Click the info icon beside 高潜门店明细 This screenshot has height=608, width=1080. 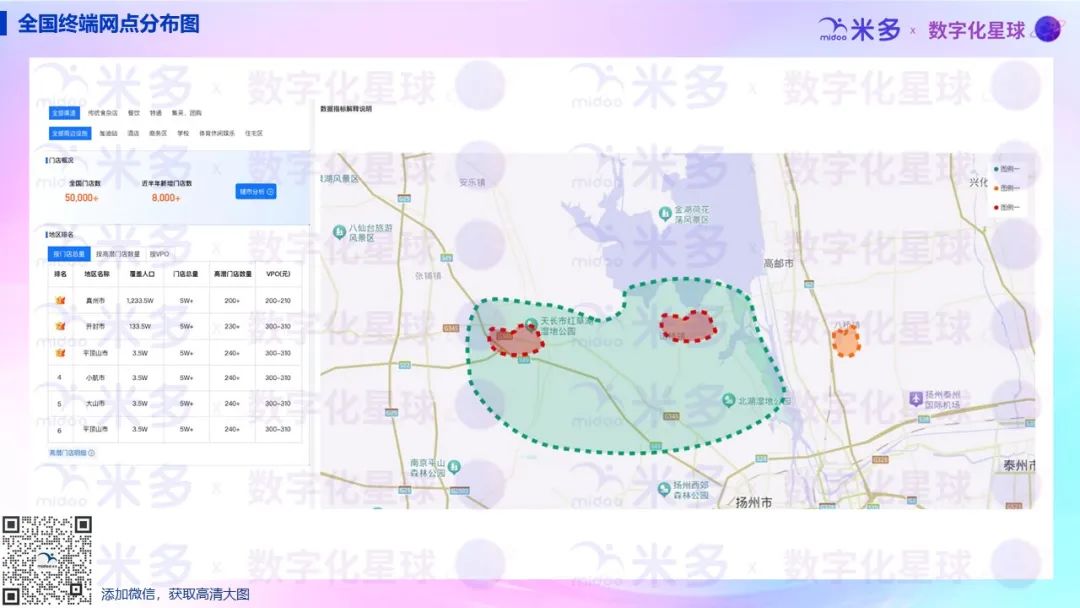click(92, 453)
